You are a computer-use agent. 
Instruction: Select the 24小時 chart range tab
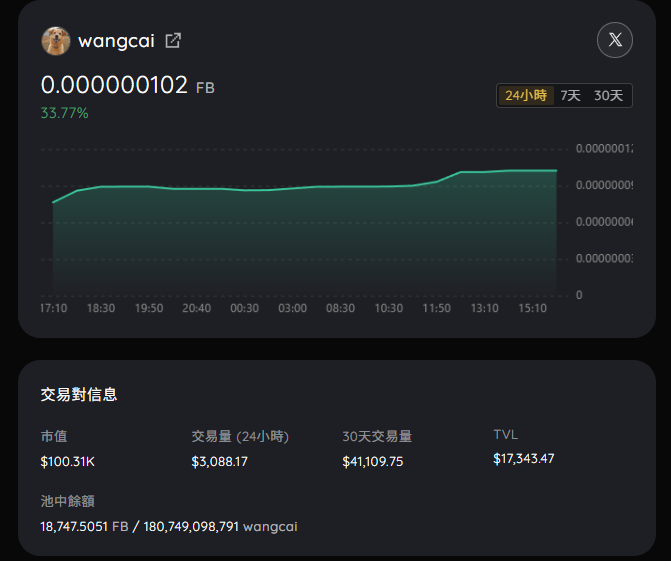coord(526,95)
